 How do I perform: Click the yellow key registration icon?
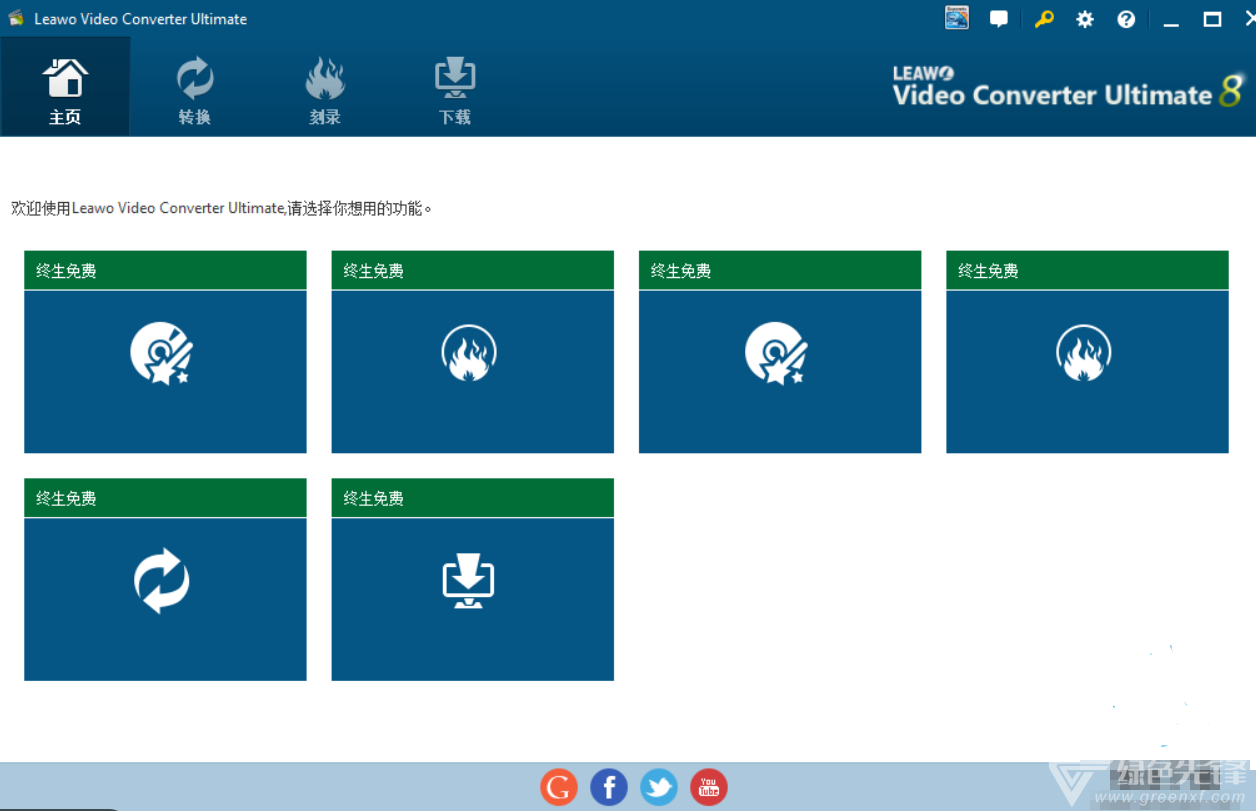pyautogui.click(x=1044, y=19)
